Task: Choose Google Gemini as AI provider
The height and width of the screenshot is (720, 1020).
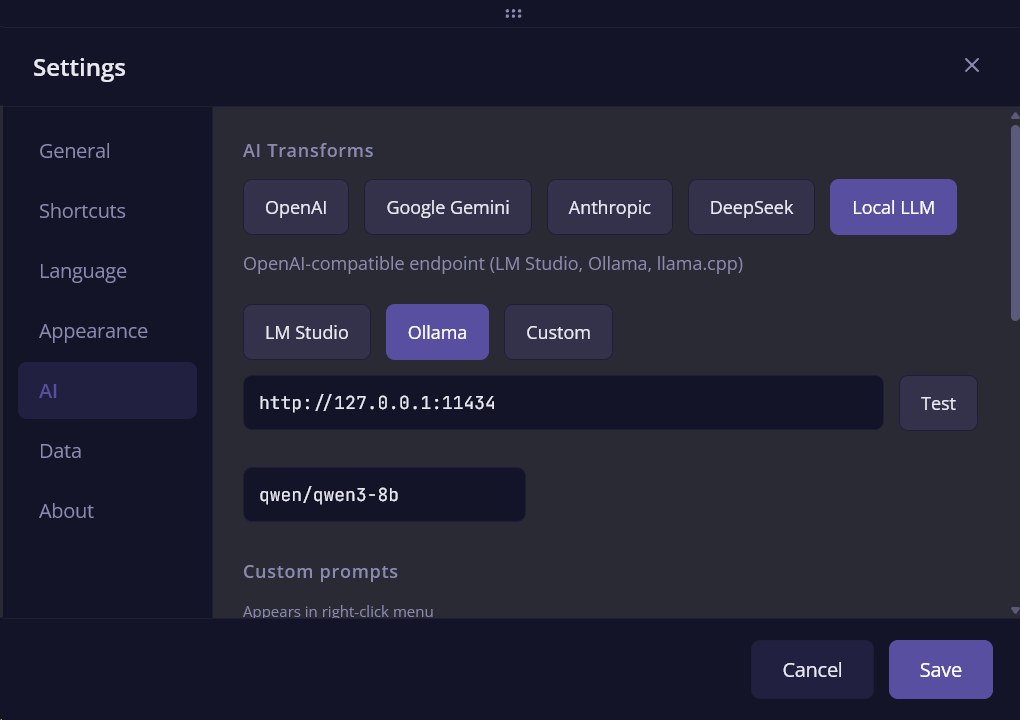Action: (448, 208)
